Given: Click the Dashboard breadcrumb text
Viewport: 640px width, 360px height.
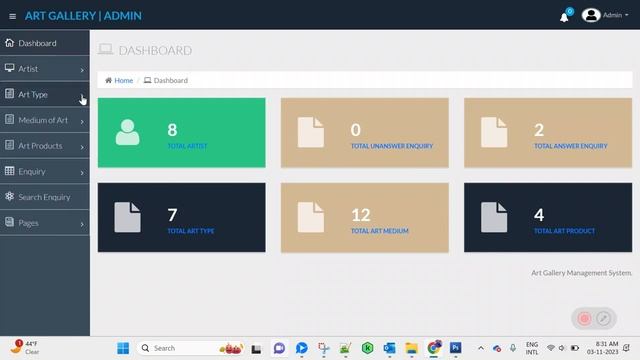Looking at the screenshot, I should 171,80.
